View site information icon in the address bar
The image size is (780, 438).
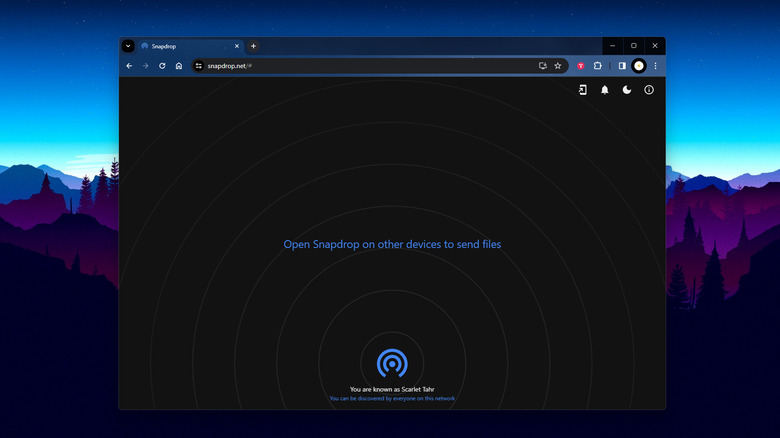coord(198,66)
